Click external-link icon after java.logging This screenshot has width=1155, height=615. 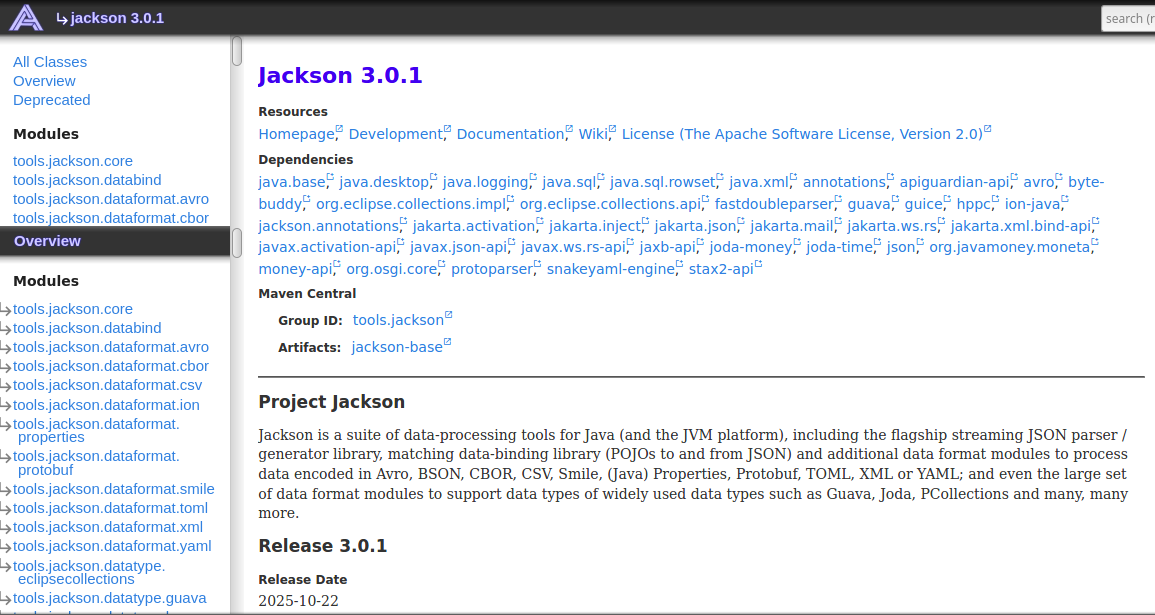click(533, 177)
